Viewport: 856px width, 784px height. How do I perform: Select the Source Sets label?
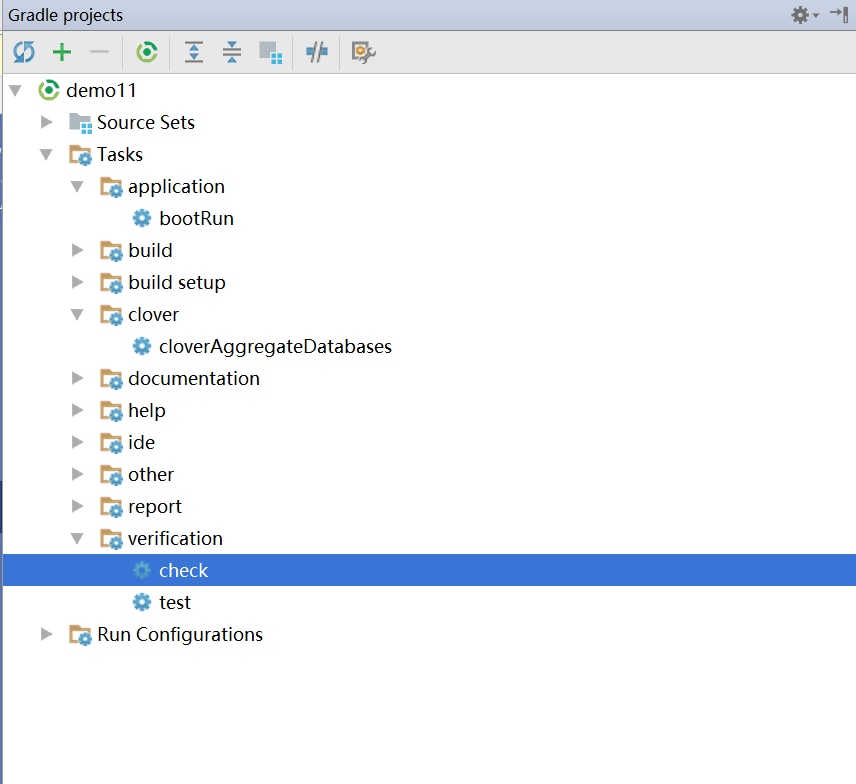pos(146,122)
